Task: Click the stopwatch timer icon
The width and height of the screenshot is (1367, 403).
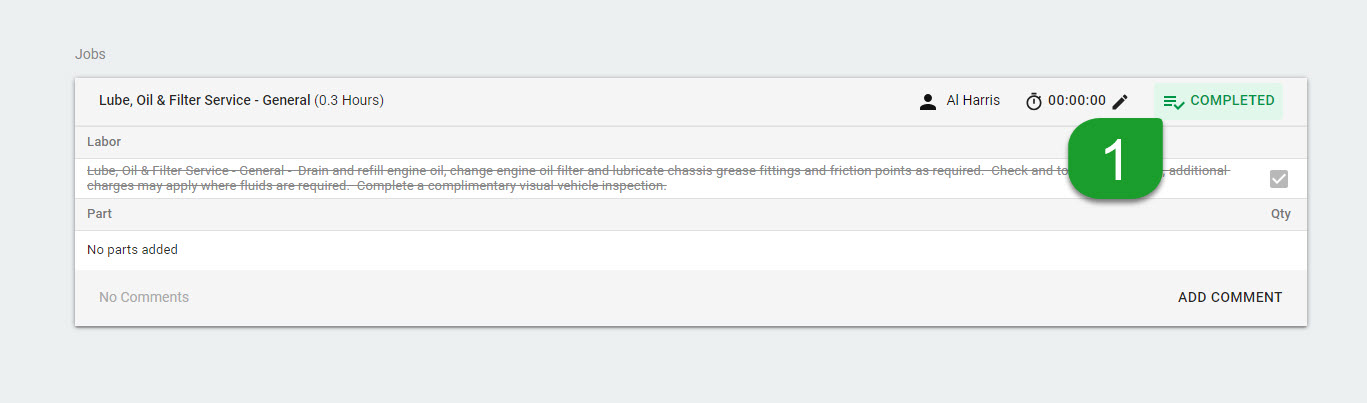Action: tap(1034, 101)
